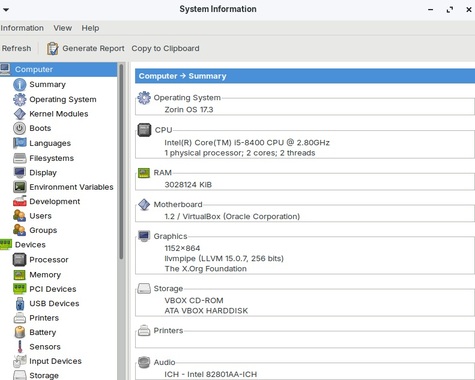Screen dimensions: 475x380
Task: Click the flag icon beside Languages
Action: 20,143
